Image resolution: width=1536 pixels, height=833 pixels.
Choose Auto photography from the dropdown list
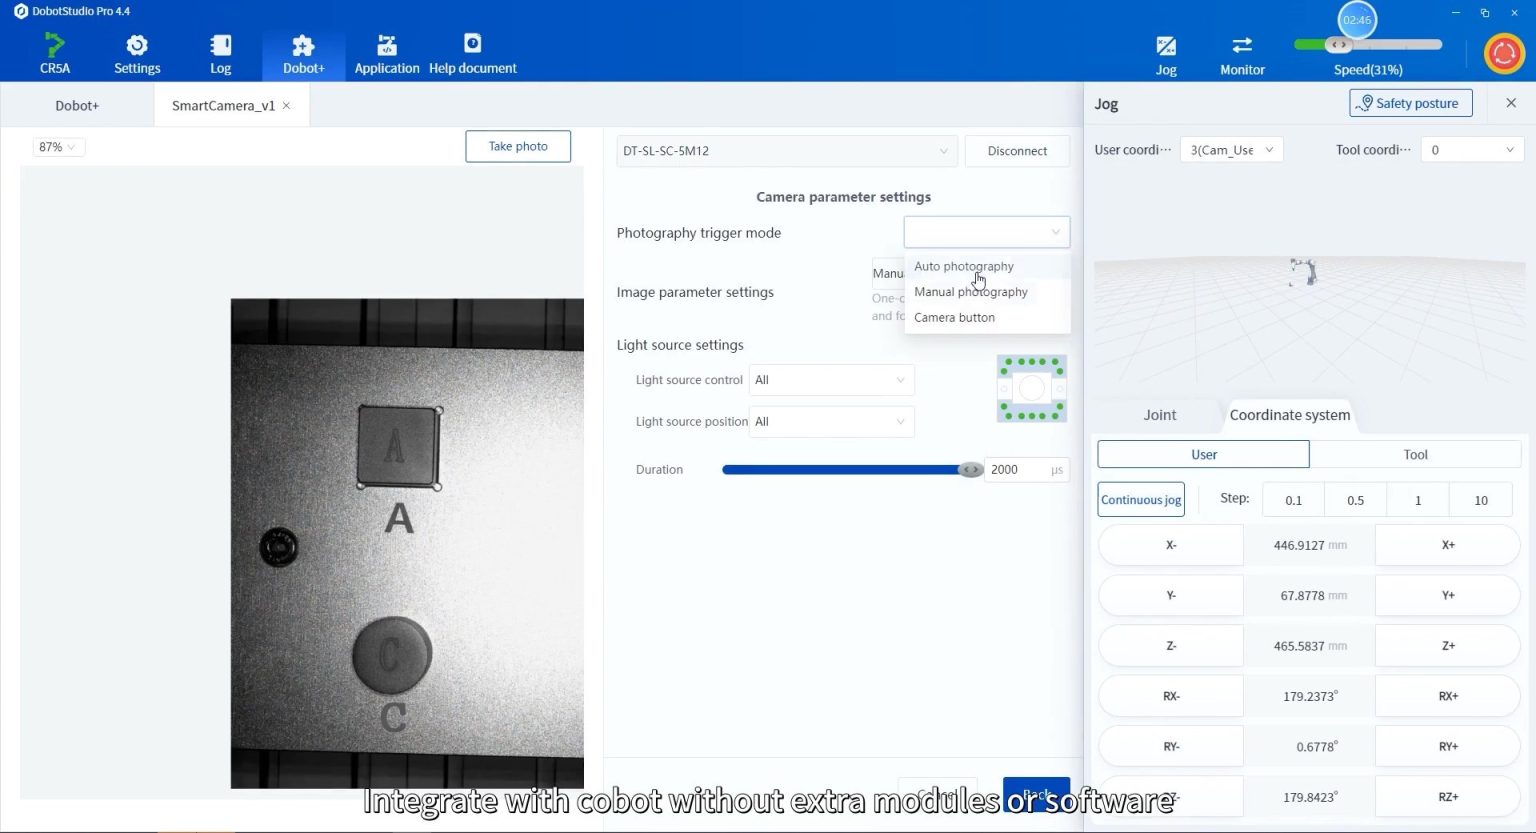963,267
